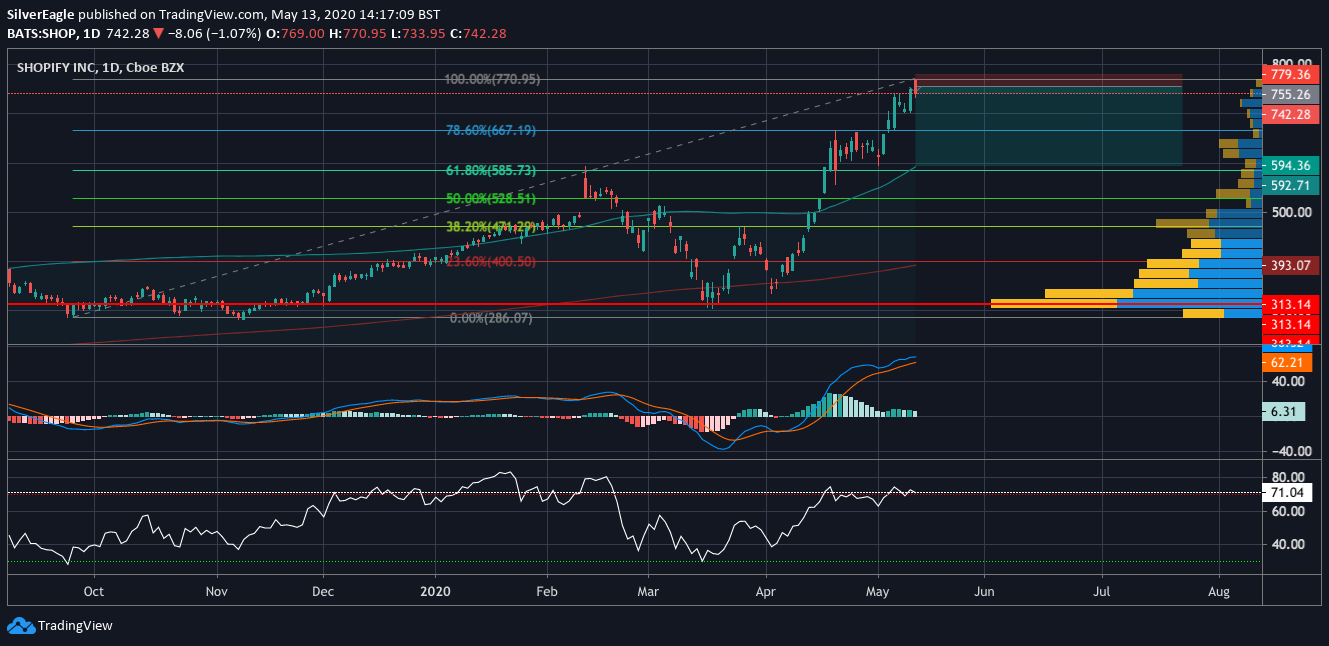Click the TradingView cloud logo icon
1329x646 pixels.
[x=21, y=626]
